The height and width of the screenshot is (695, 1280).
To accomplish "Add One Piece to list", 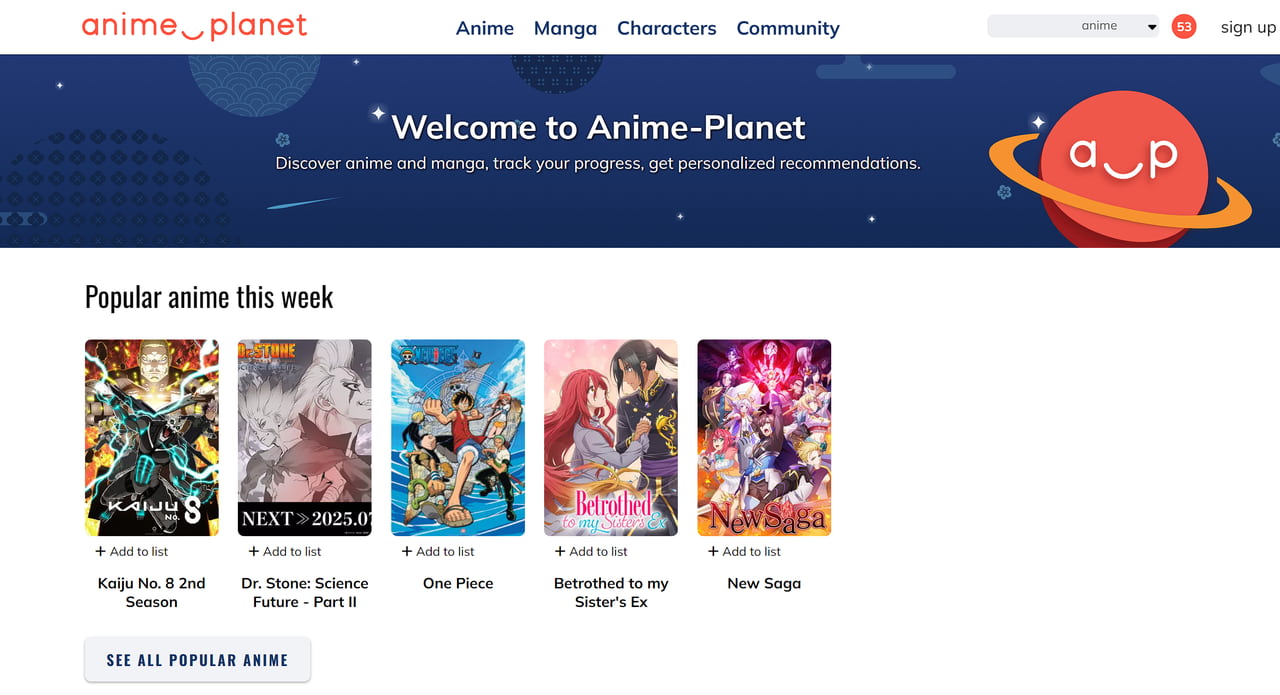I will 438,551.
